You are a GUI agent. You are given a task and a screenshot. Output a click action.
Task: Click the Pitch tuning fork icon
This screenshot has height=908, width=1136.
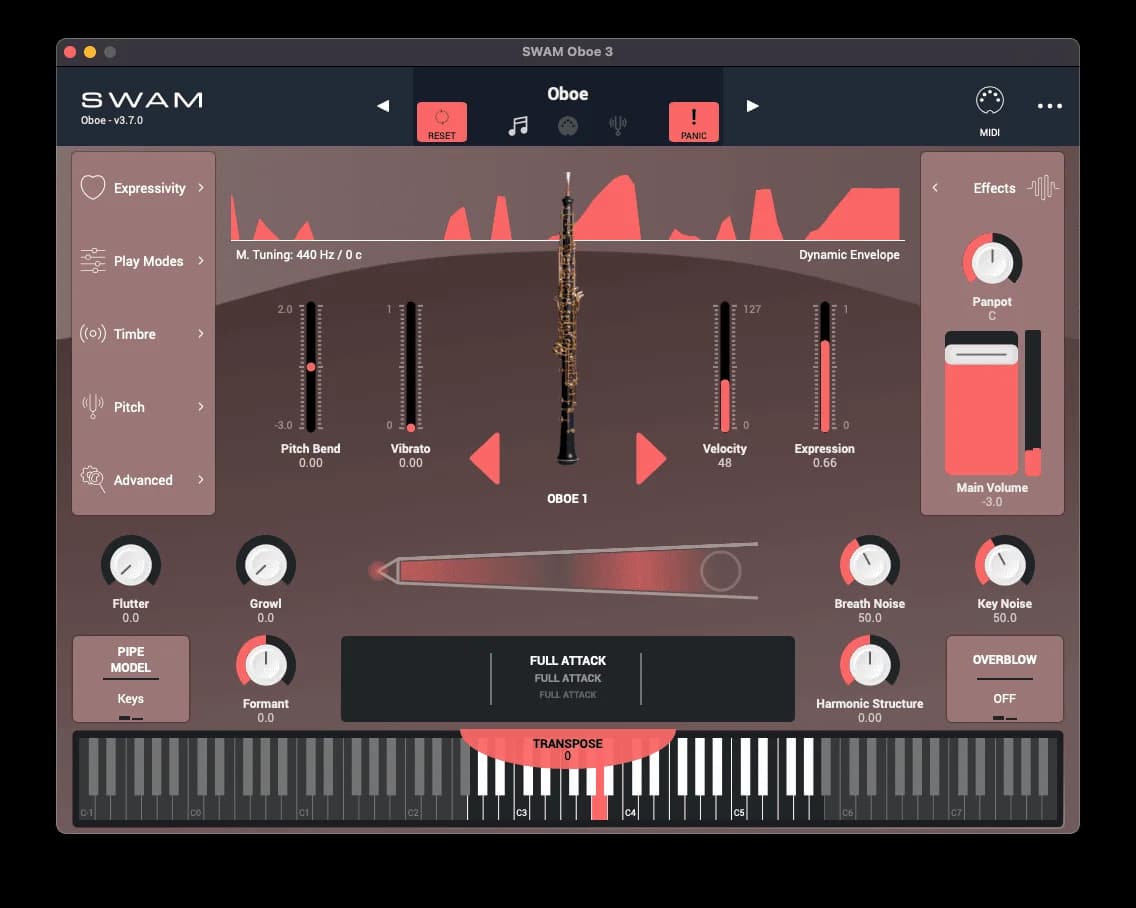coord(91,406)
